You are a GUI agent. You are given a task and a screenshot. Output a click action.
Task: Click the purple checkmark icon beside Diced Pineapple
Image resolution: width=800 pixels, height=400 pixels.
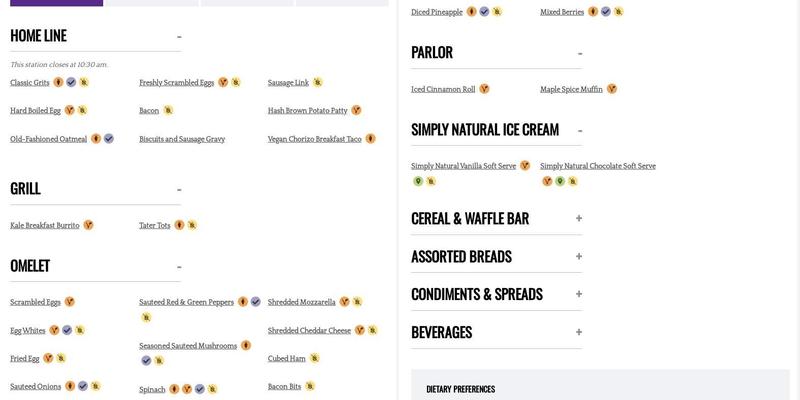(x=484, y=12)
